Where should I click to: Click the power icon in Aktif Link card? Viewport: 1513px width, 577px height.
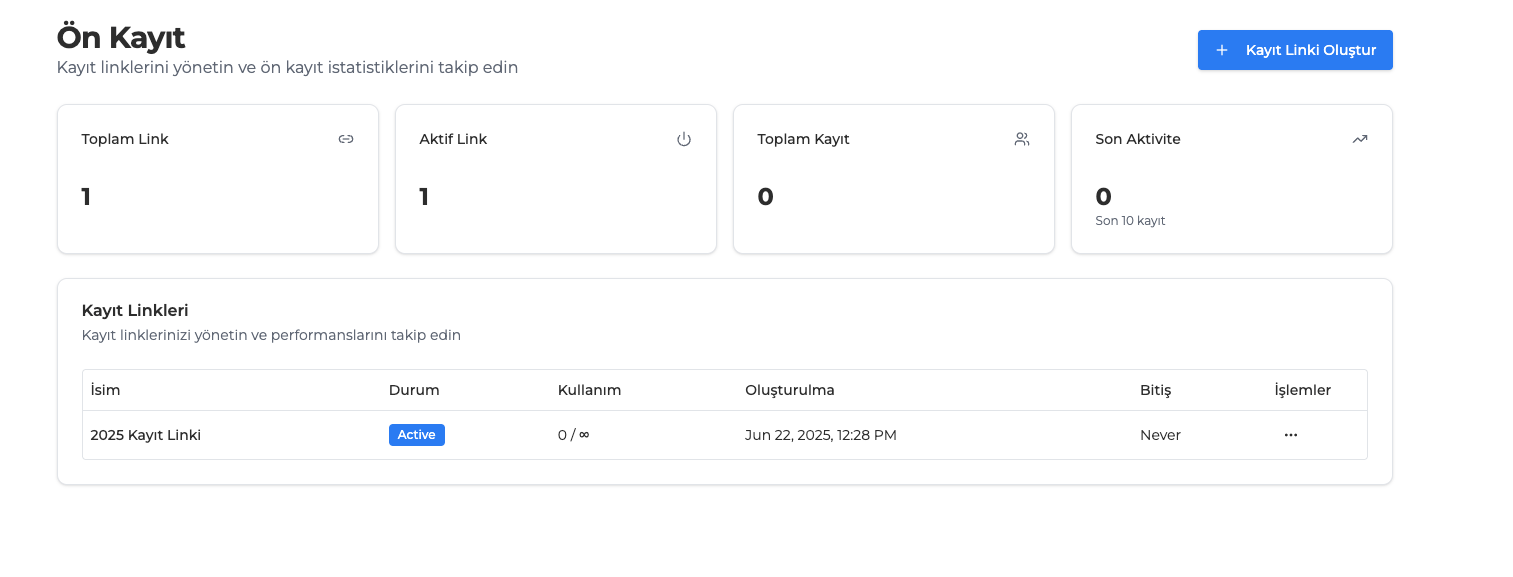[x=684, y=139]
